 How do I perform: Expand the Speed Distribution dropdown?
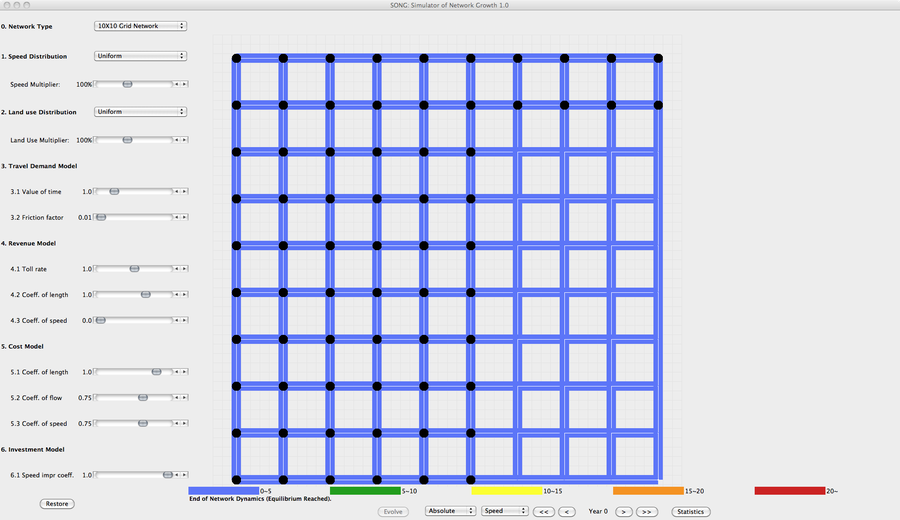coord(140,57)
